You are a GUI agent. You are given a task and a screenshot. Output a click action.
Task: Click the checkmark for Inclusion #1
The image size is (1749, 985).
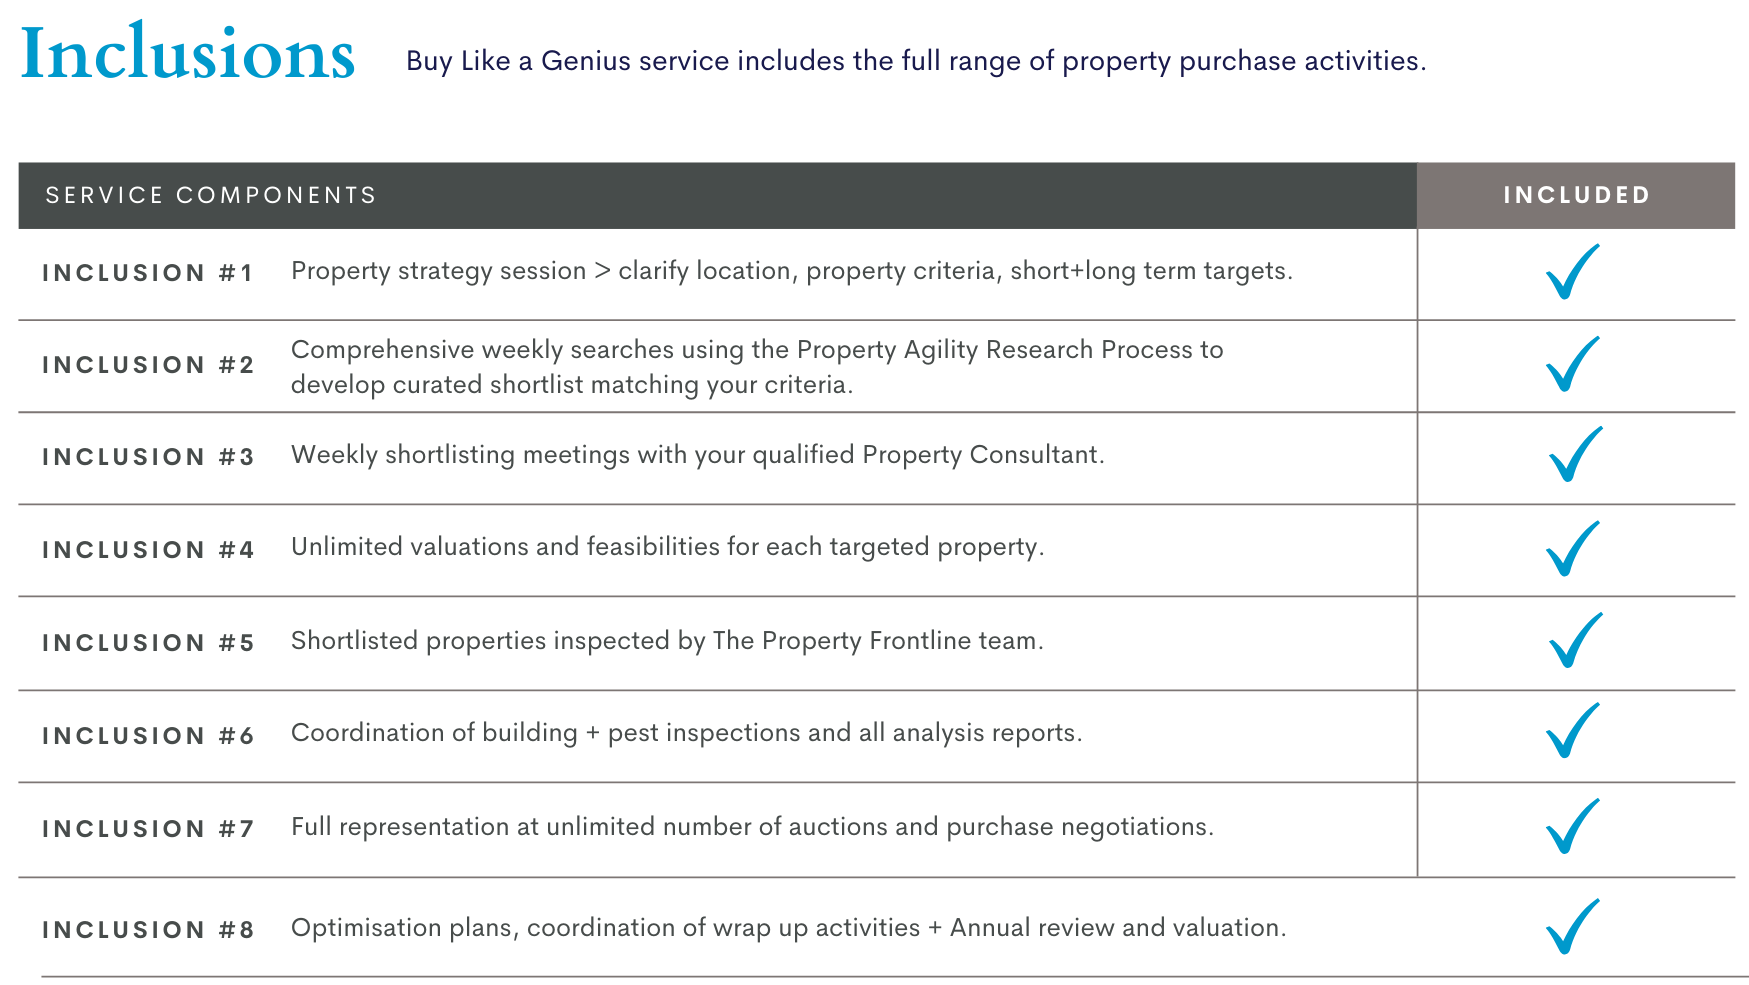tap(1572, 272)
